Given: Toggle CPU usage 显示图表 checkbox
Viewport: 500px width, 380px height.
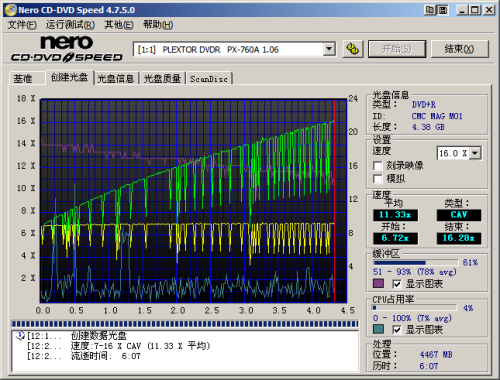Looking at the screenshot, I should point(397,330).
